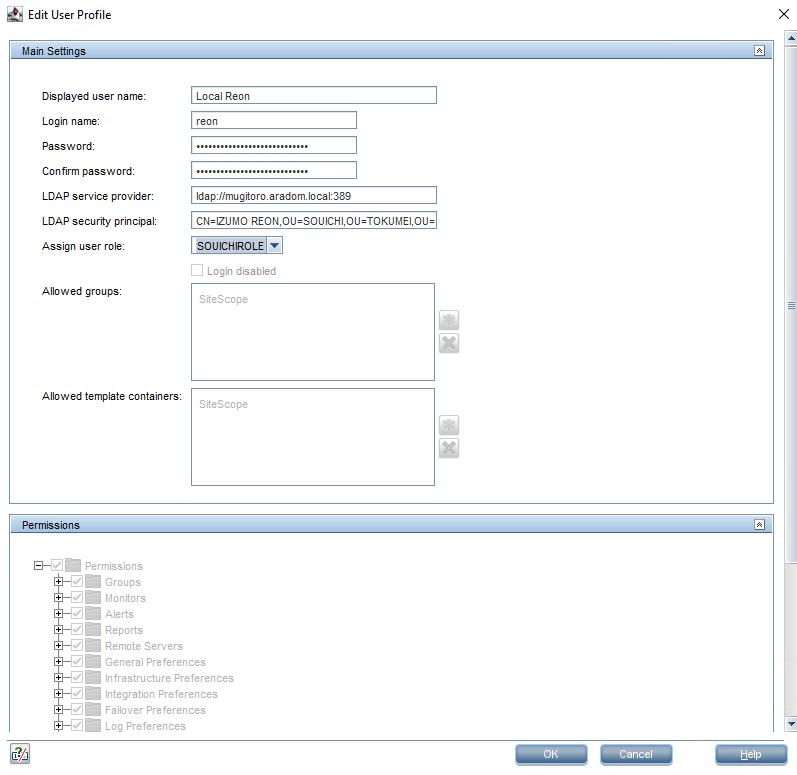797x775 pixels.
Task: Toggle the Monitors permission checkbox
Action: 77,597
